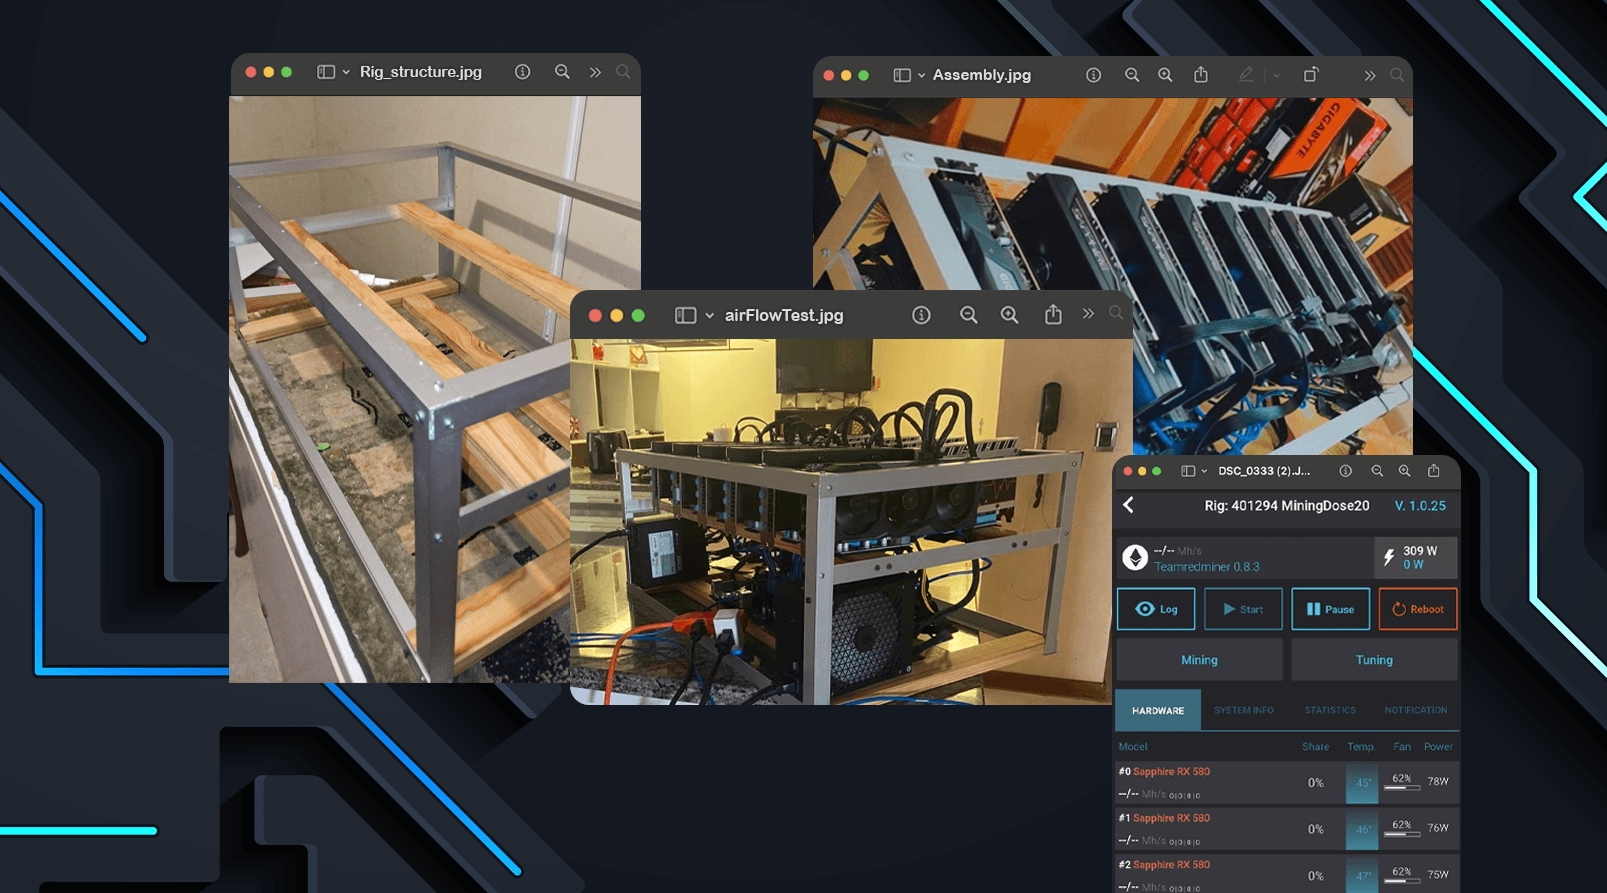Adjust GPU #1 fan speed bar
Image resolution: width=1607 pixels, height=893 pixels.
pos(1402,834)
